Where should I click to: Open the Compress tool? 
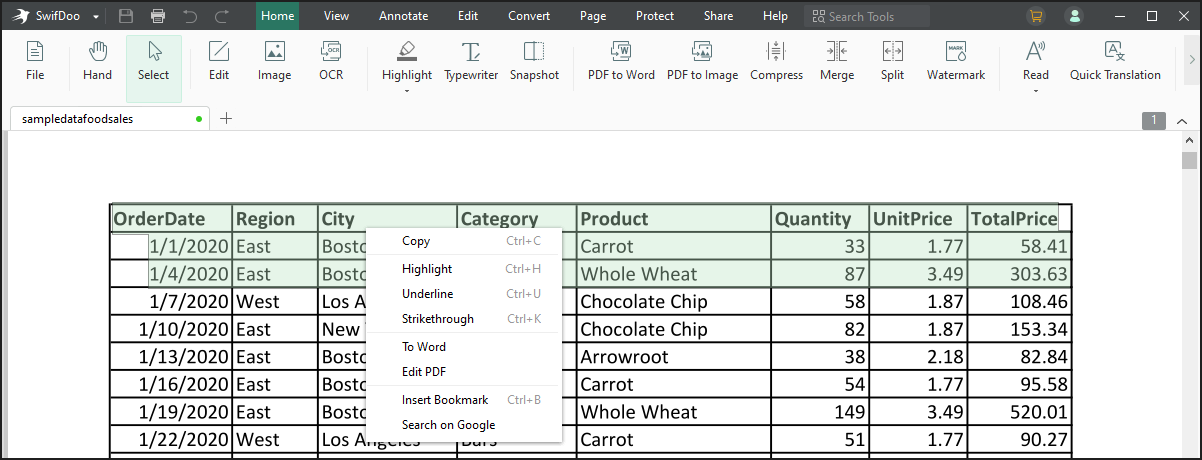pyautogui.click(x=776, y=62)
